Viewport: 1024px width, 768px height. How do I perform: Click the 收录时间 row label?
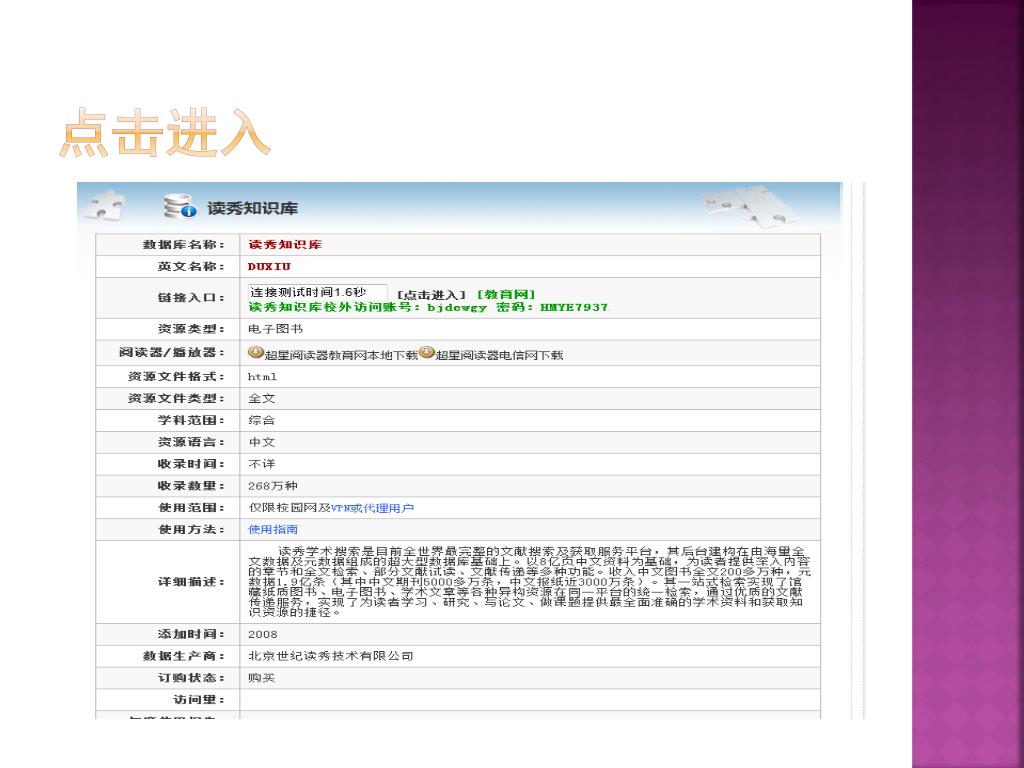point(191,464)
